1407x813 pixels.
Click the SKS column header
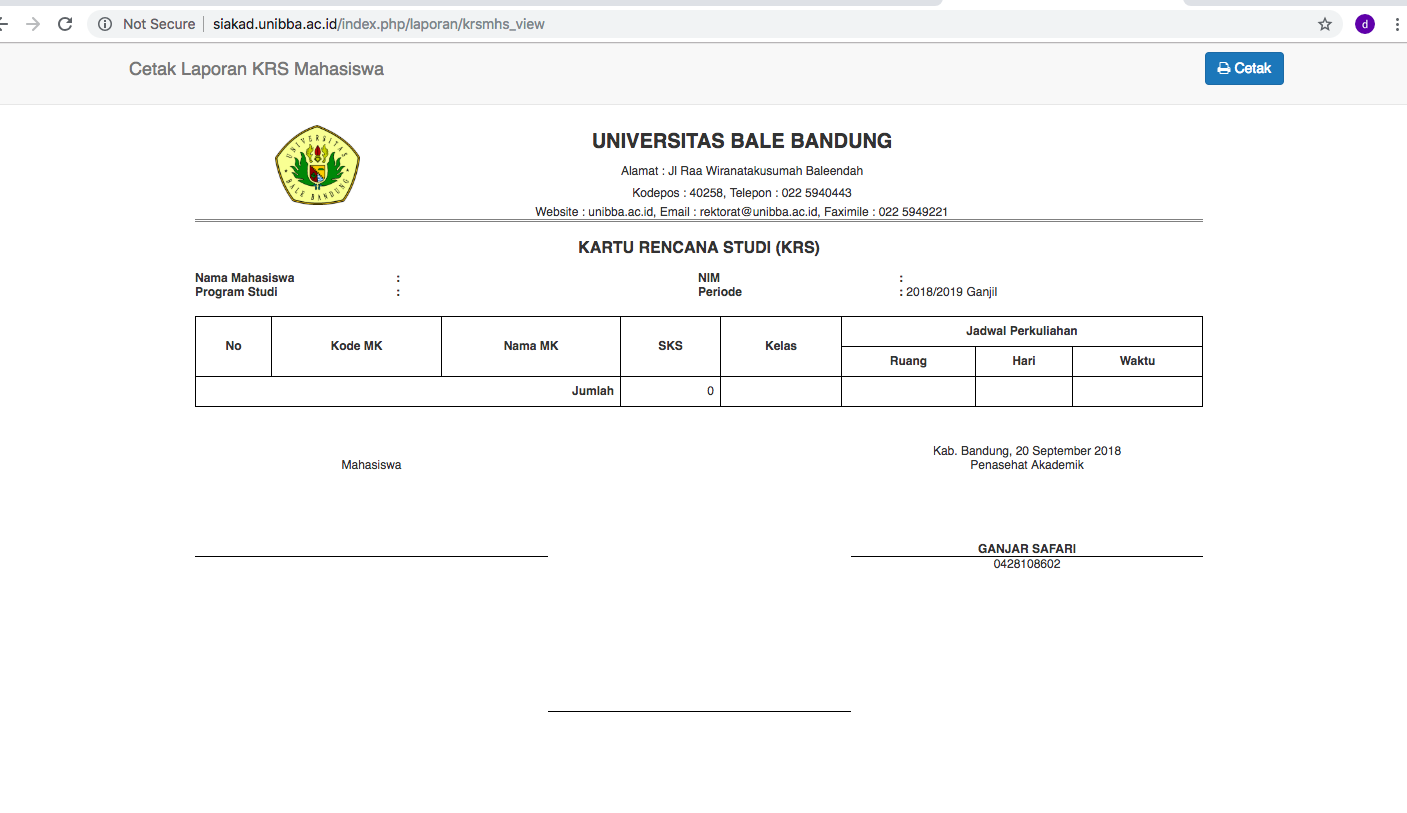pos(670,346)
